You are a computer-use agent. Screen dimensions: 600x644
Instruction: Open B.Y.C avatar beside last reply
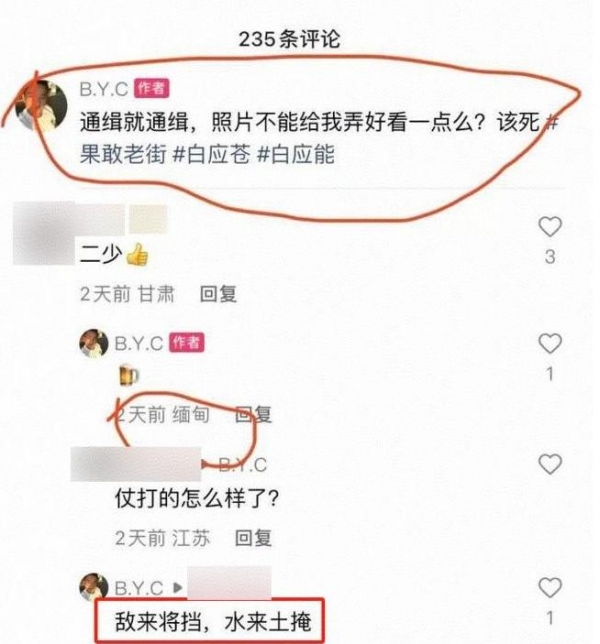[x=94, y=587]
